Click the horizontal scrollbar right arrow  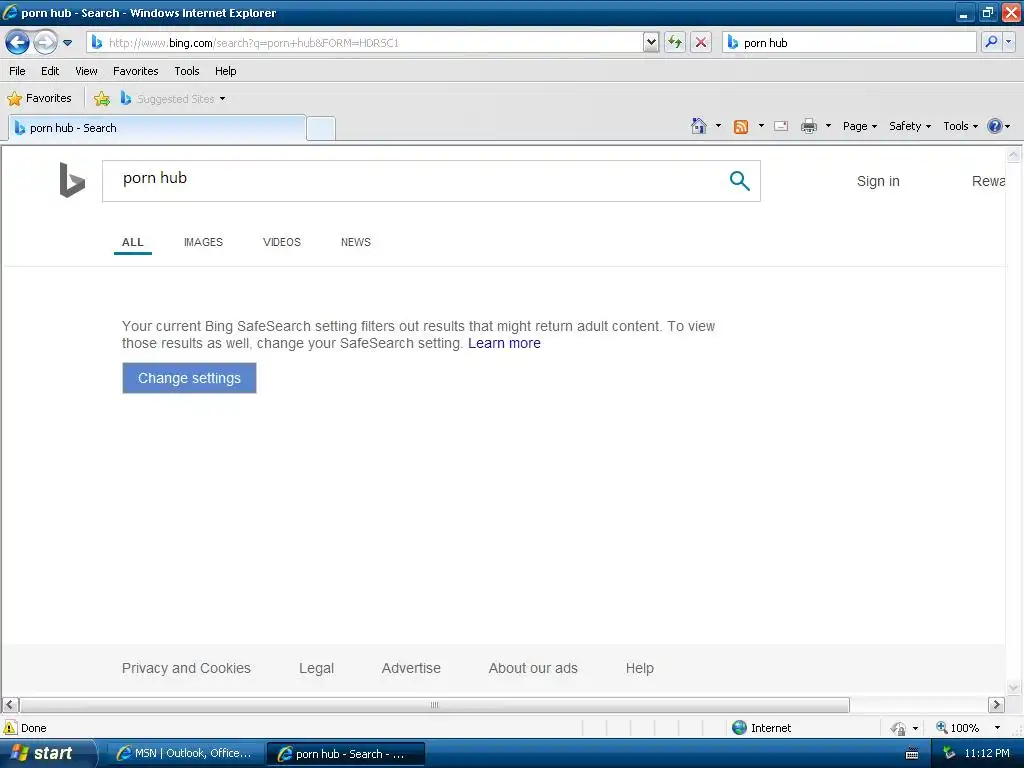click(996, 705)
